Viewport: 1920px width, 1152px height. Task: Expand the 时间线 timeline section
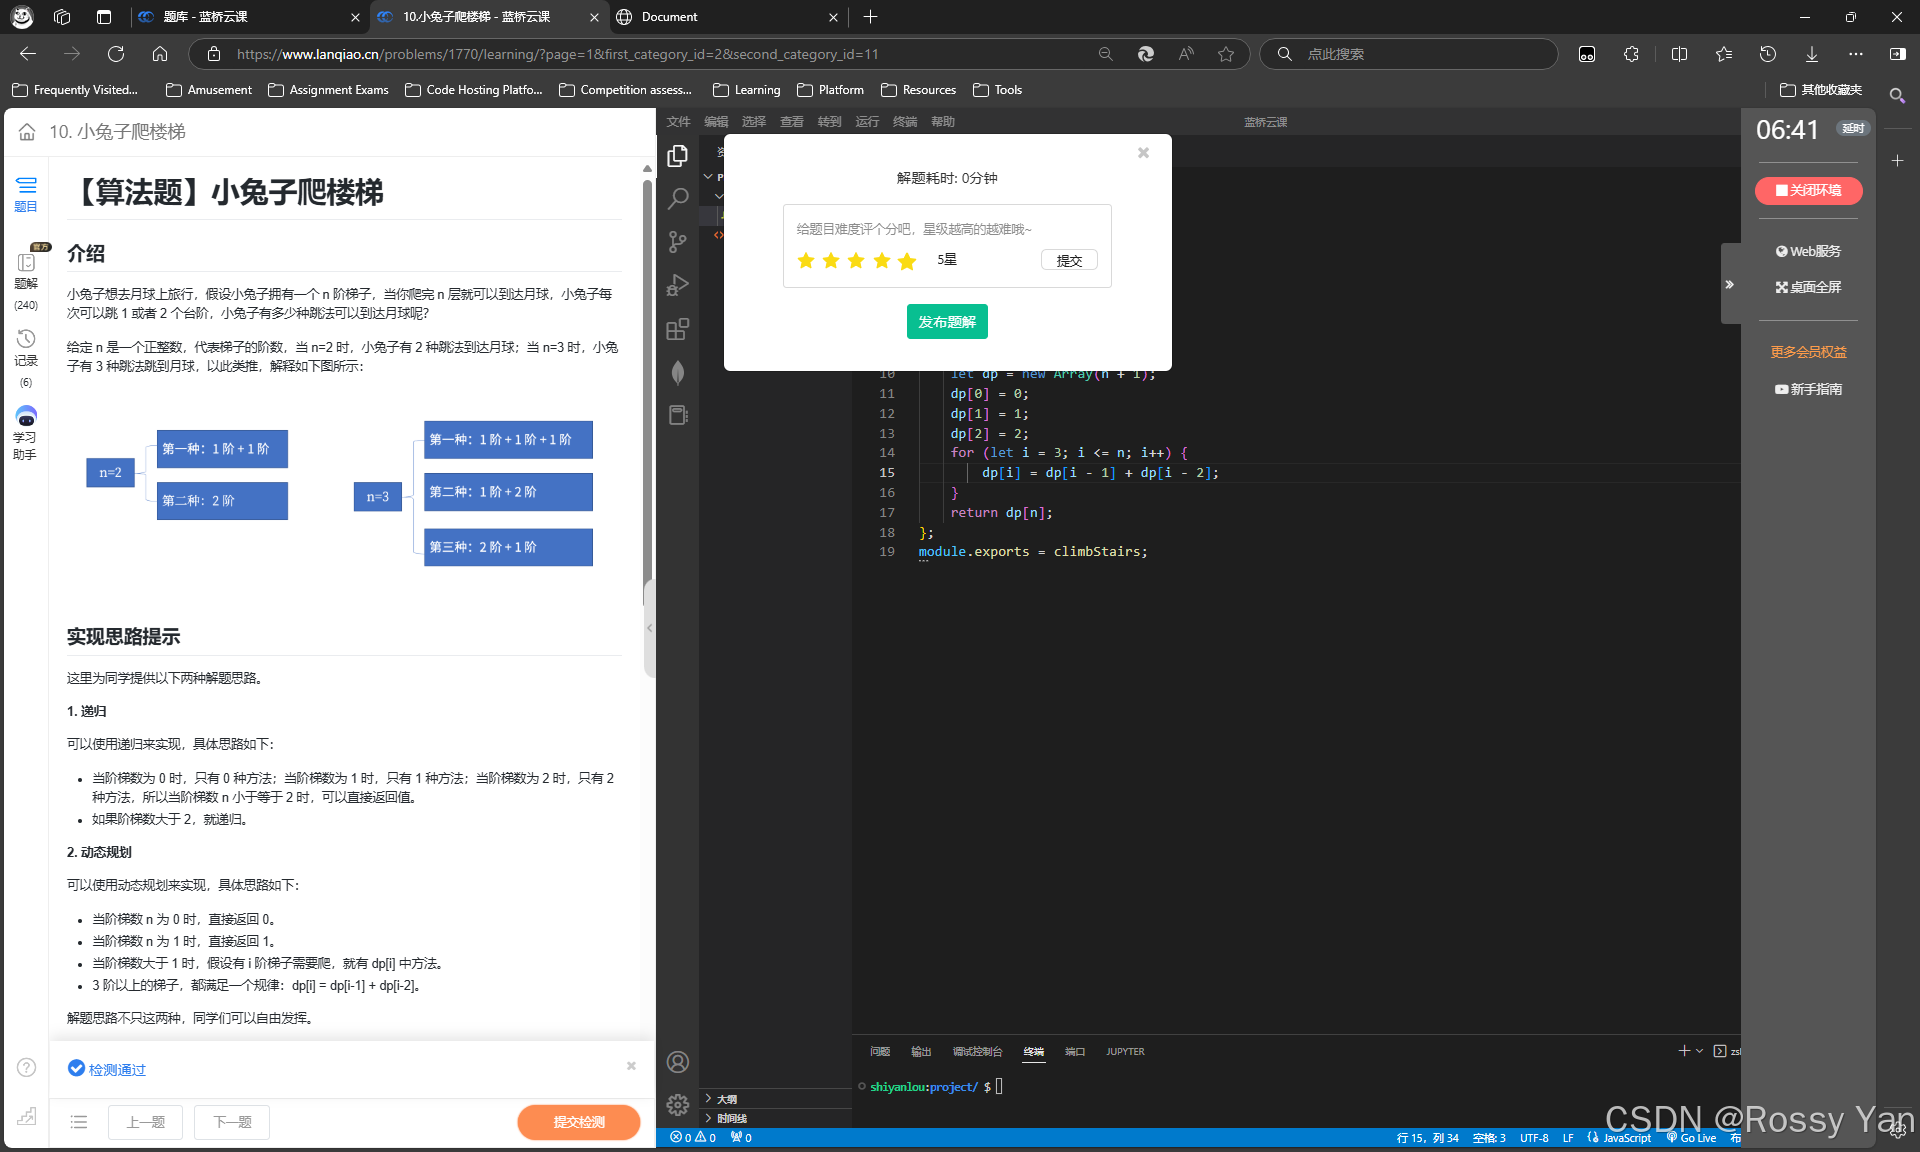coord(731,1118)
